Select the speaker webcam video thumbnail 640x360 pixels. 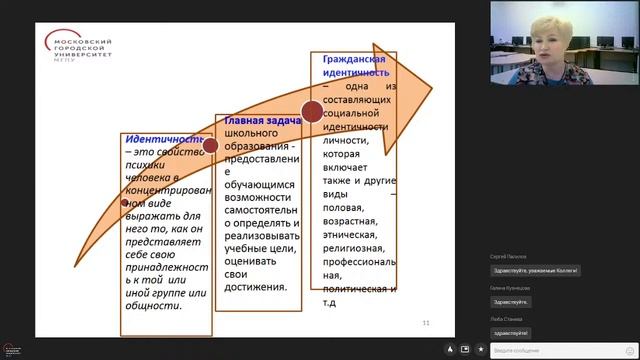pos(564,43)
